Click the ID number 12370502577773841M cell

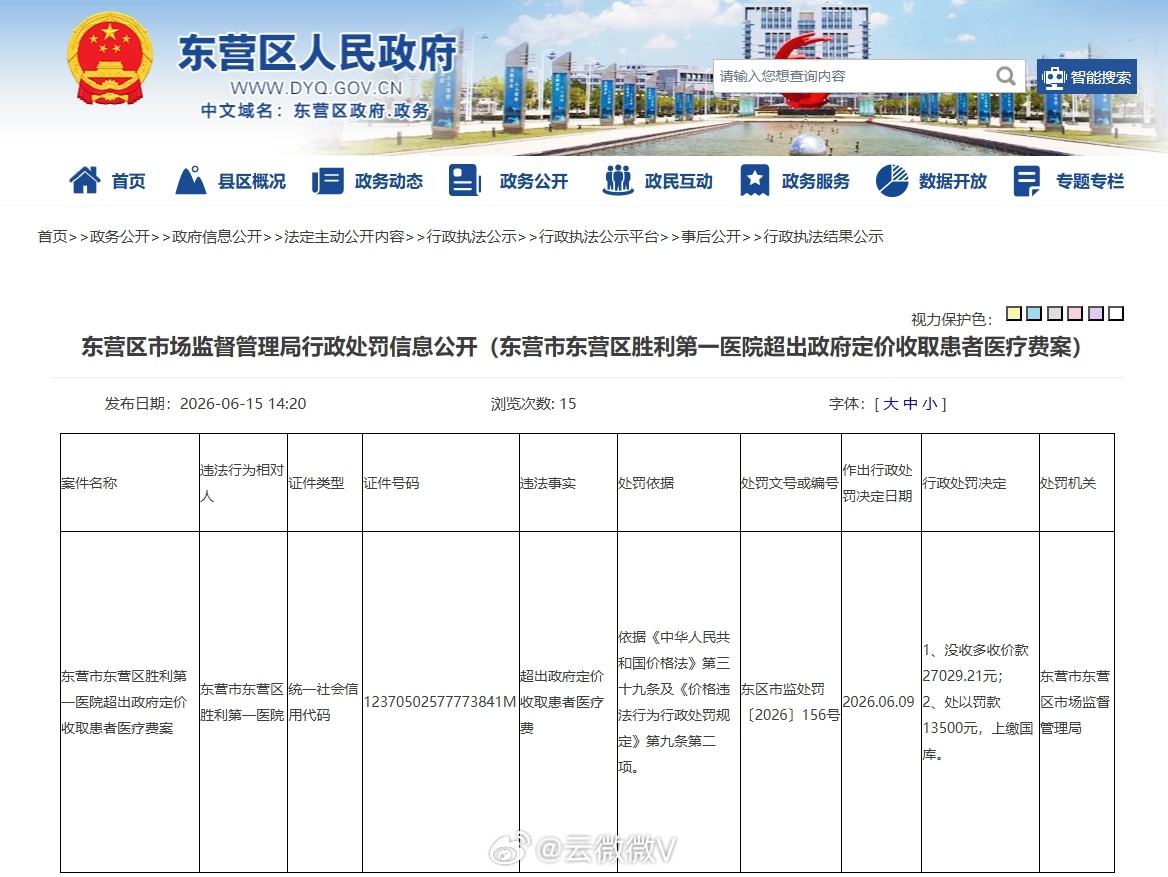point(439,702)
